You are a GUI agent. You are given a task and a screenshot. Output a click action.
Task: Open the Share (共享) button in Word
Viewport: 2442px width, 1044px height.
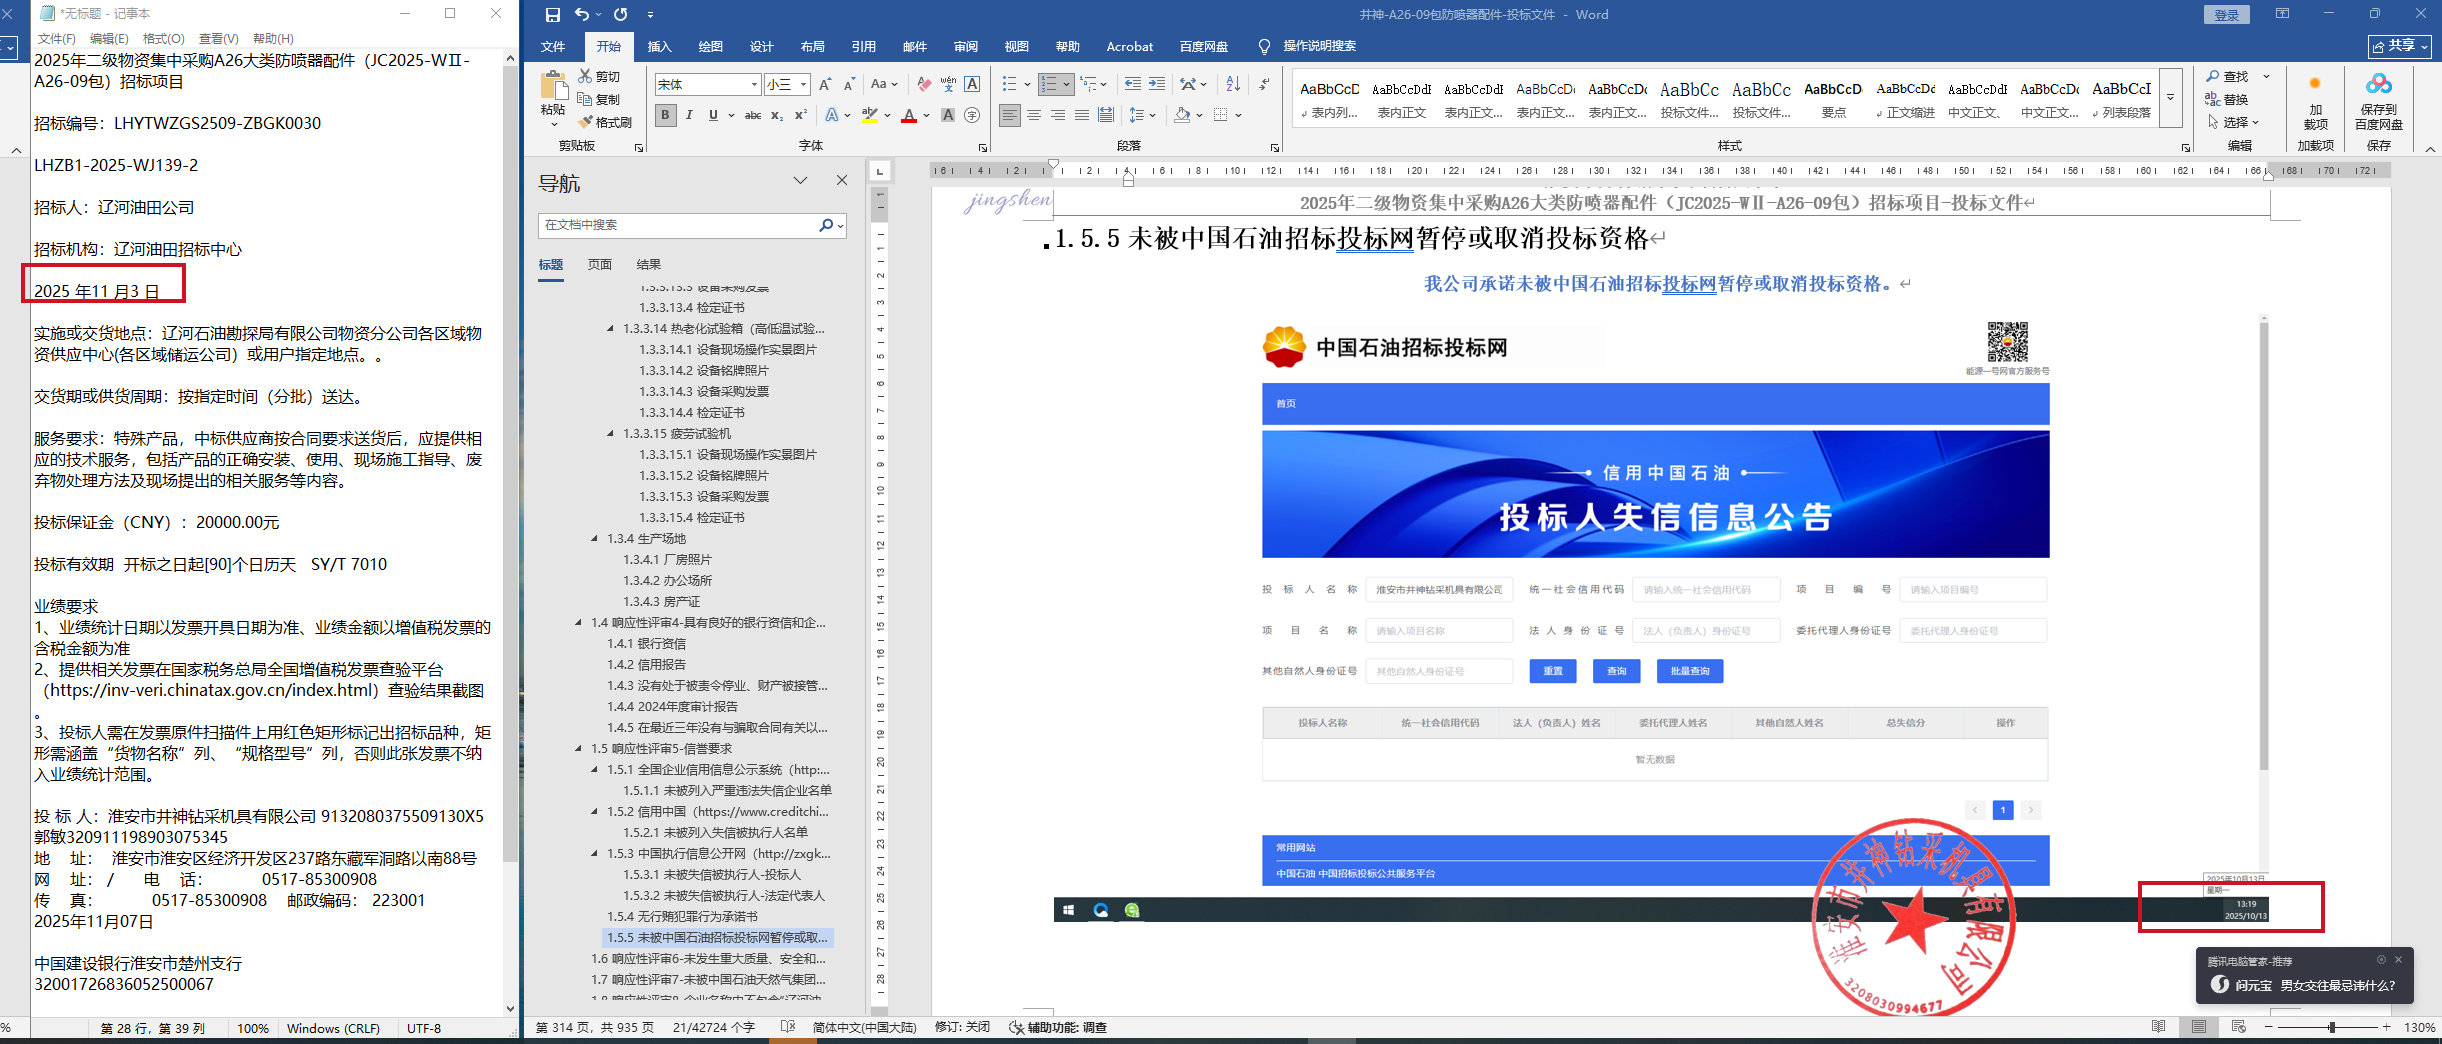click(x=2401, y=46)
